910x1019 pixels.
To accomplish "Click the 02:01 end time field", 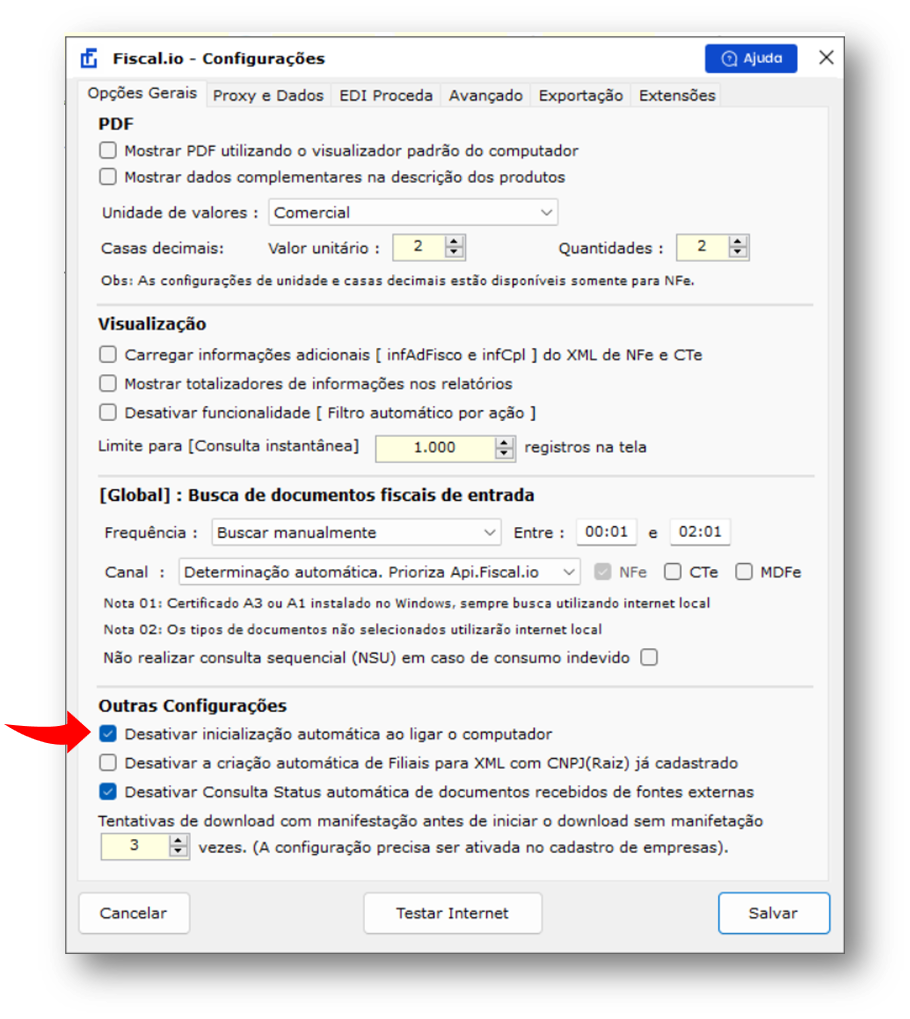I will pos(700,532).
